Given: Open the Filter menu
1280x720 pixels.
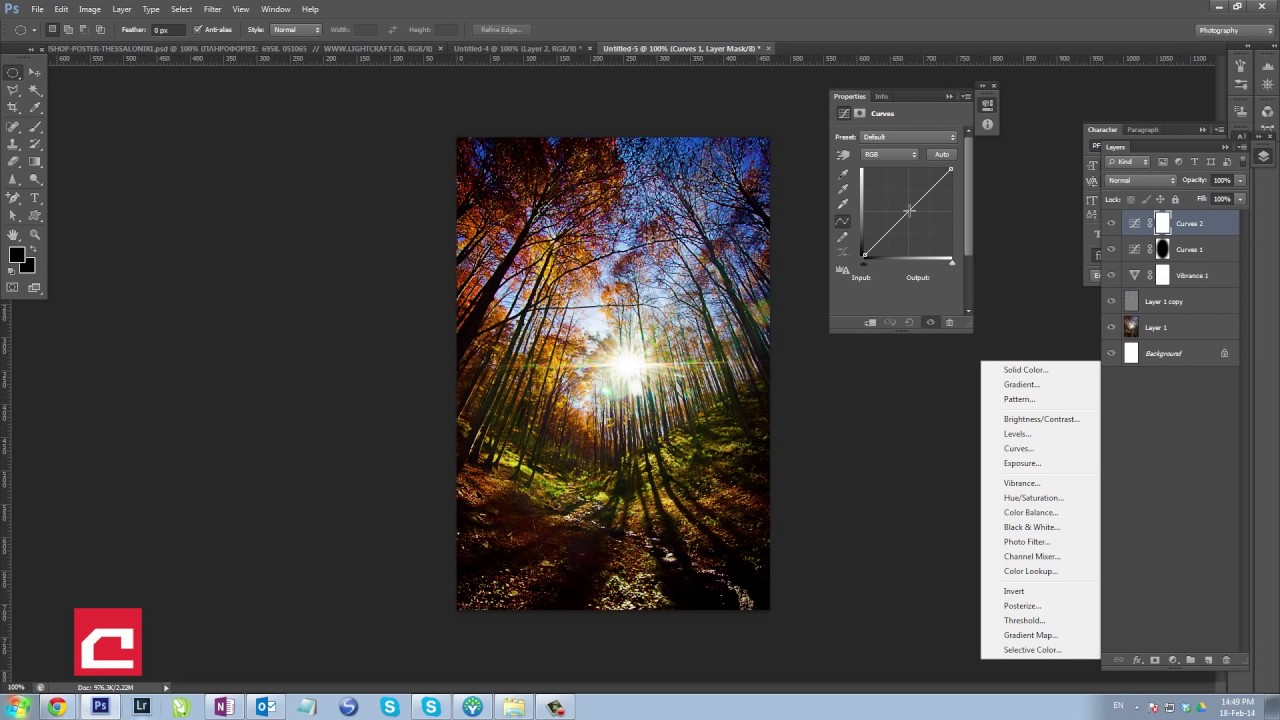Looking at the screenshot, I should click(212, 9).
